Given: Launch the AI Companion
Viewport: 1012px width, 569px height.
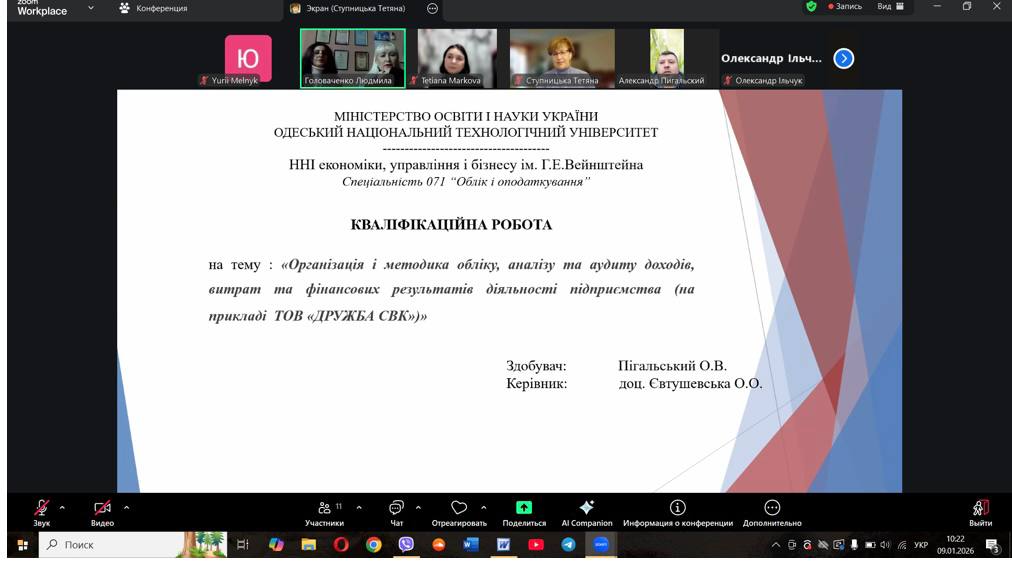Looking at the screenshot, I should coord(587,512).
